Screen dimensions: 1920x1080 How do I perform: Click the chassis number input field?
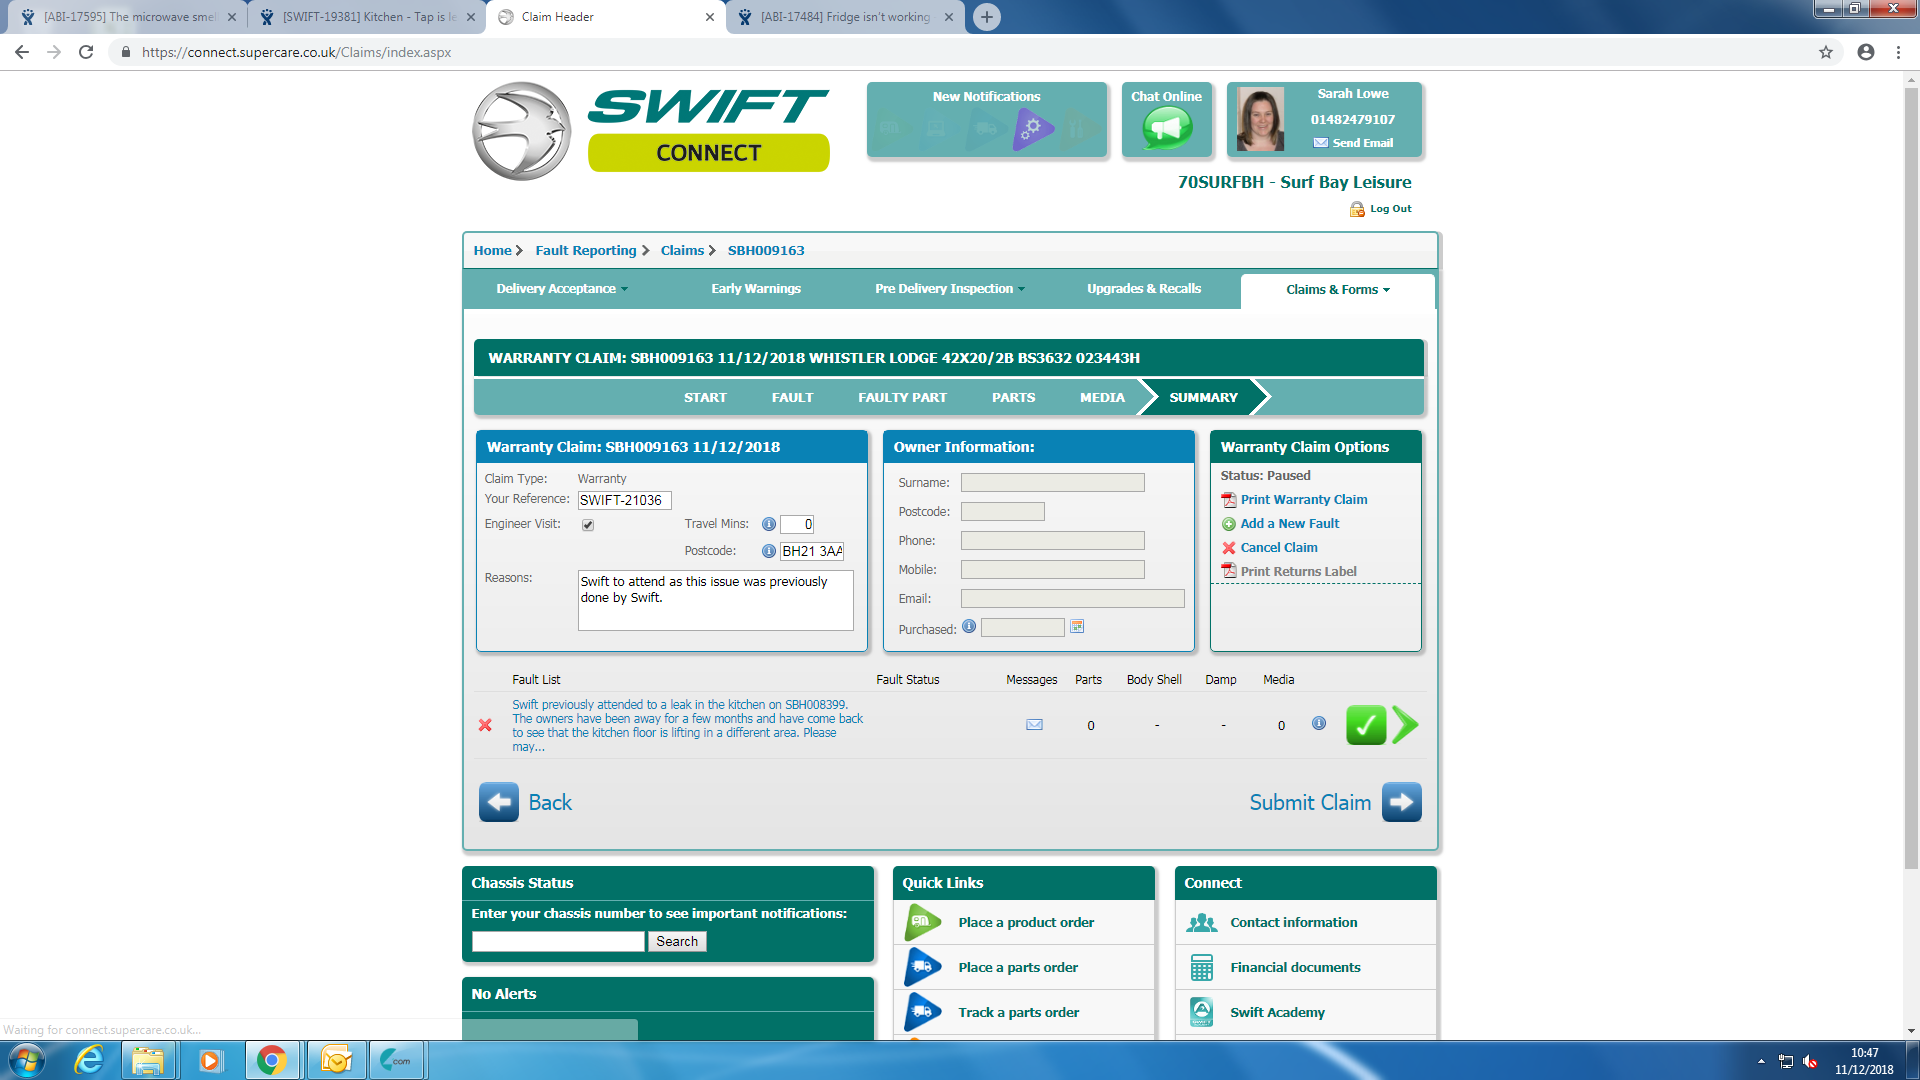coord(558,942)
